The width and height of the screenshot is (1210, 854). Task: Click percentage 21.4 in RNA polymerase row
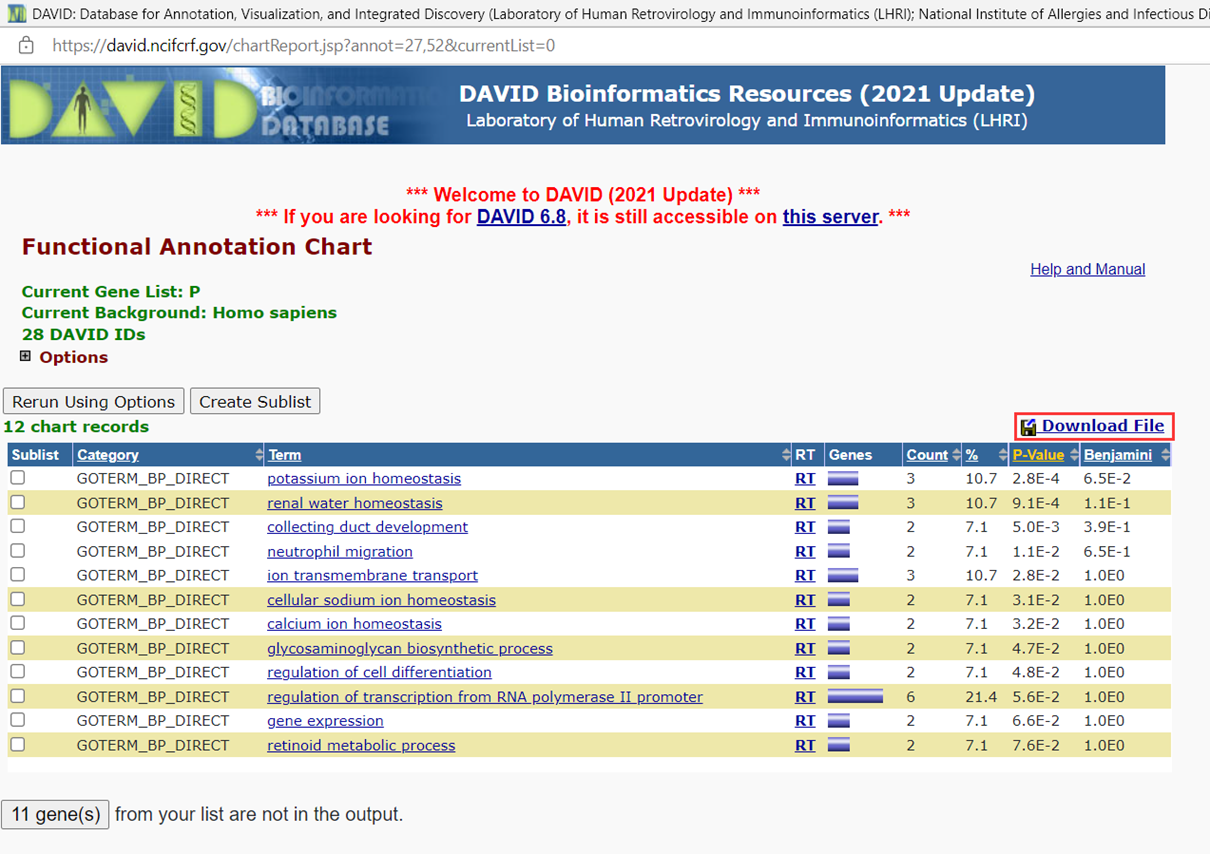tap(981, 697)
